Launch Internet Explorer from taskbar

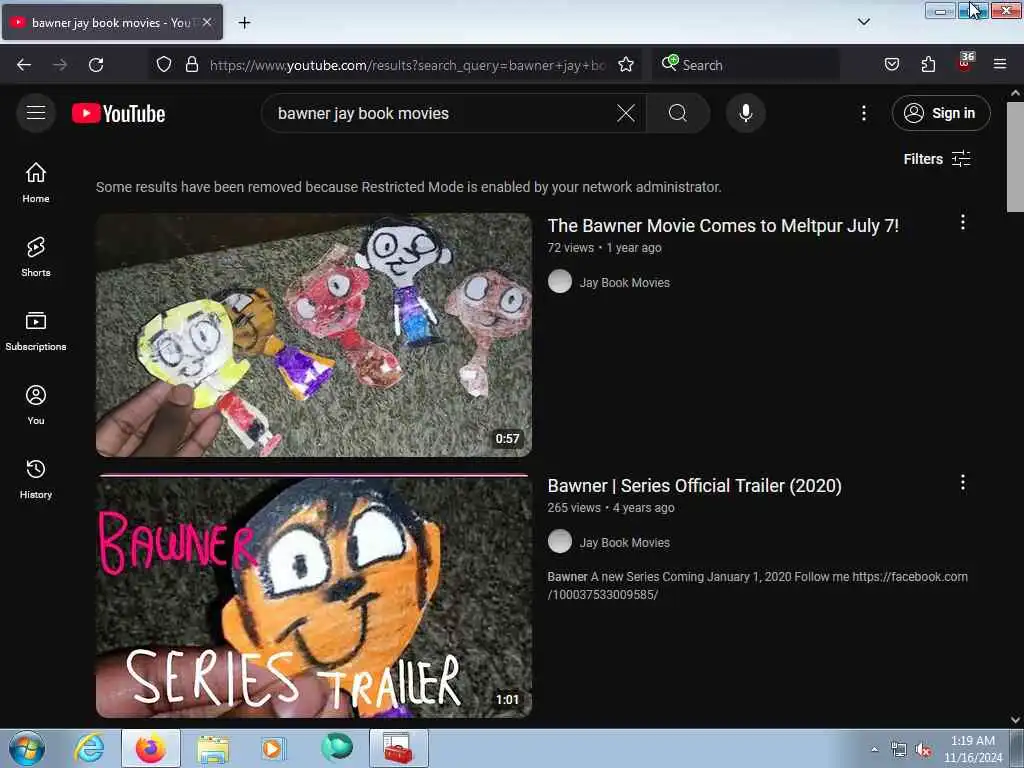click(x=89, y=748)
